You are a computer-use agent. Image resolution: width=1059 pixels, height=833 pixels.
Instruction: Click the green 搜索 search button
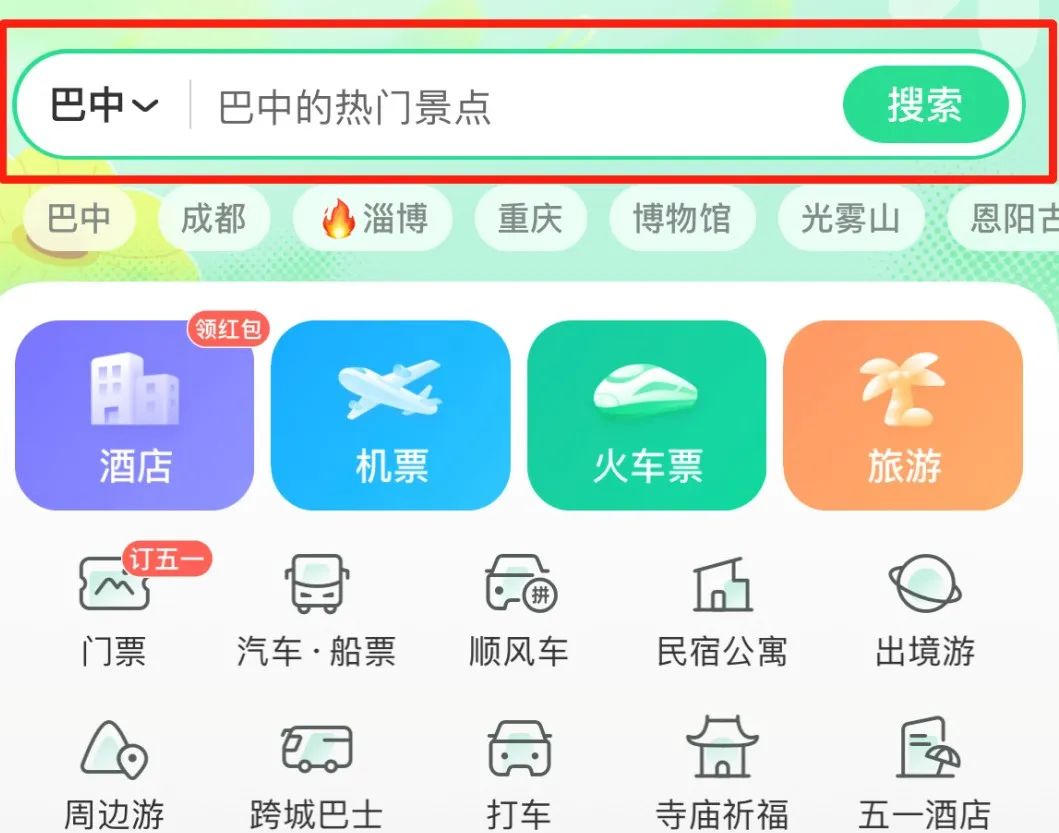[925, 105]
